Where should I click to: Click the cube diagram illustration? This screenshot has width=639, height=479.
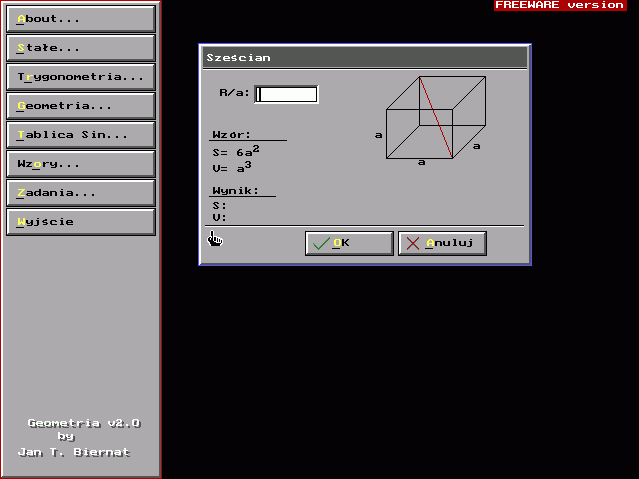(x=431, y=119)
